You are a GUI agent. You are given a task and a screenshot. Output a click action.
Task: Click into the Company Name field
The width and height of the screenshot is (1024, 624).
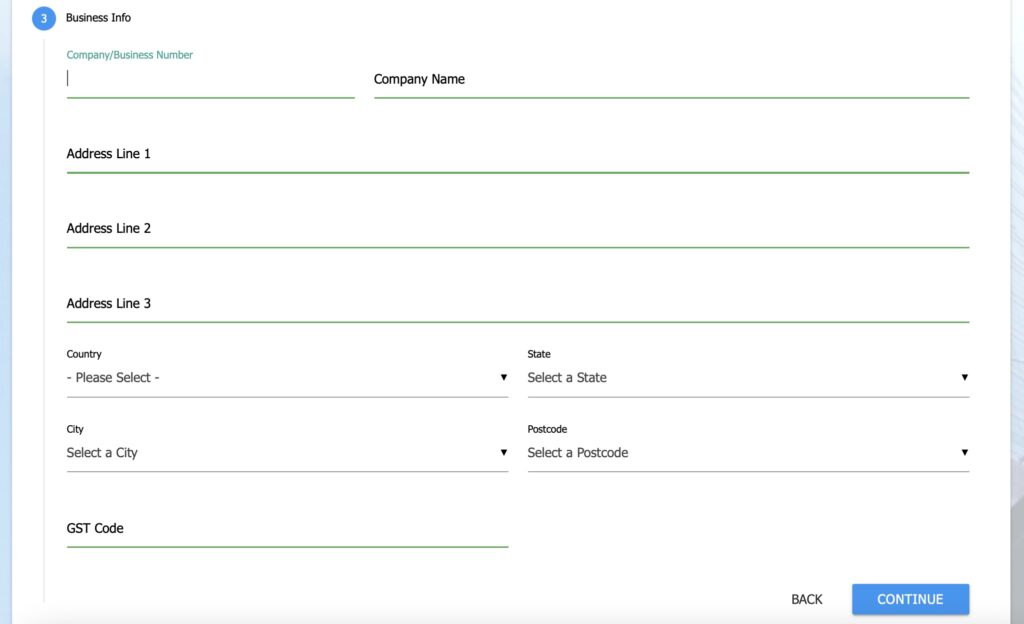point(670,79)
